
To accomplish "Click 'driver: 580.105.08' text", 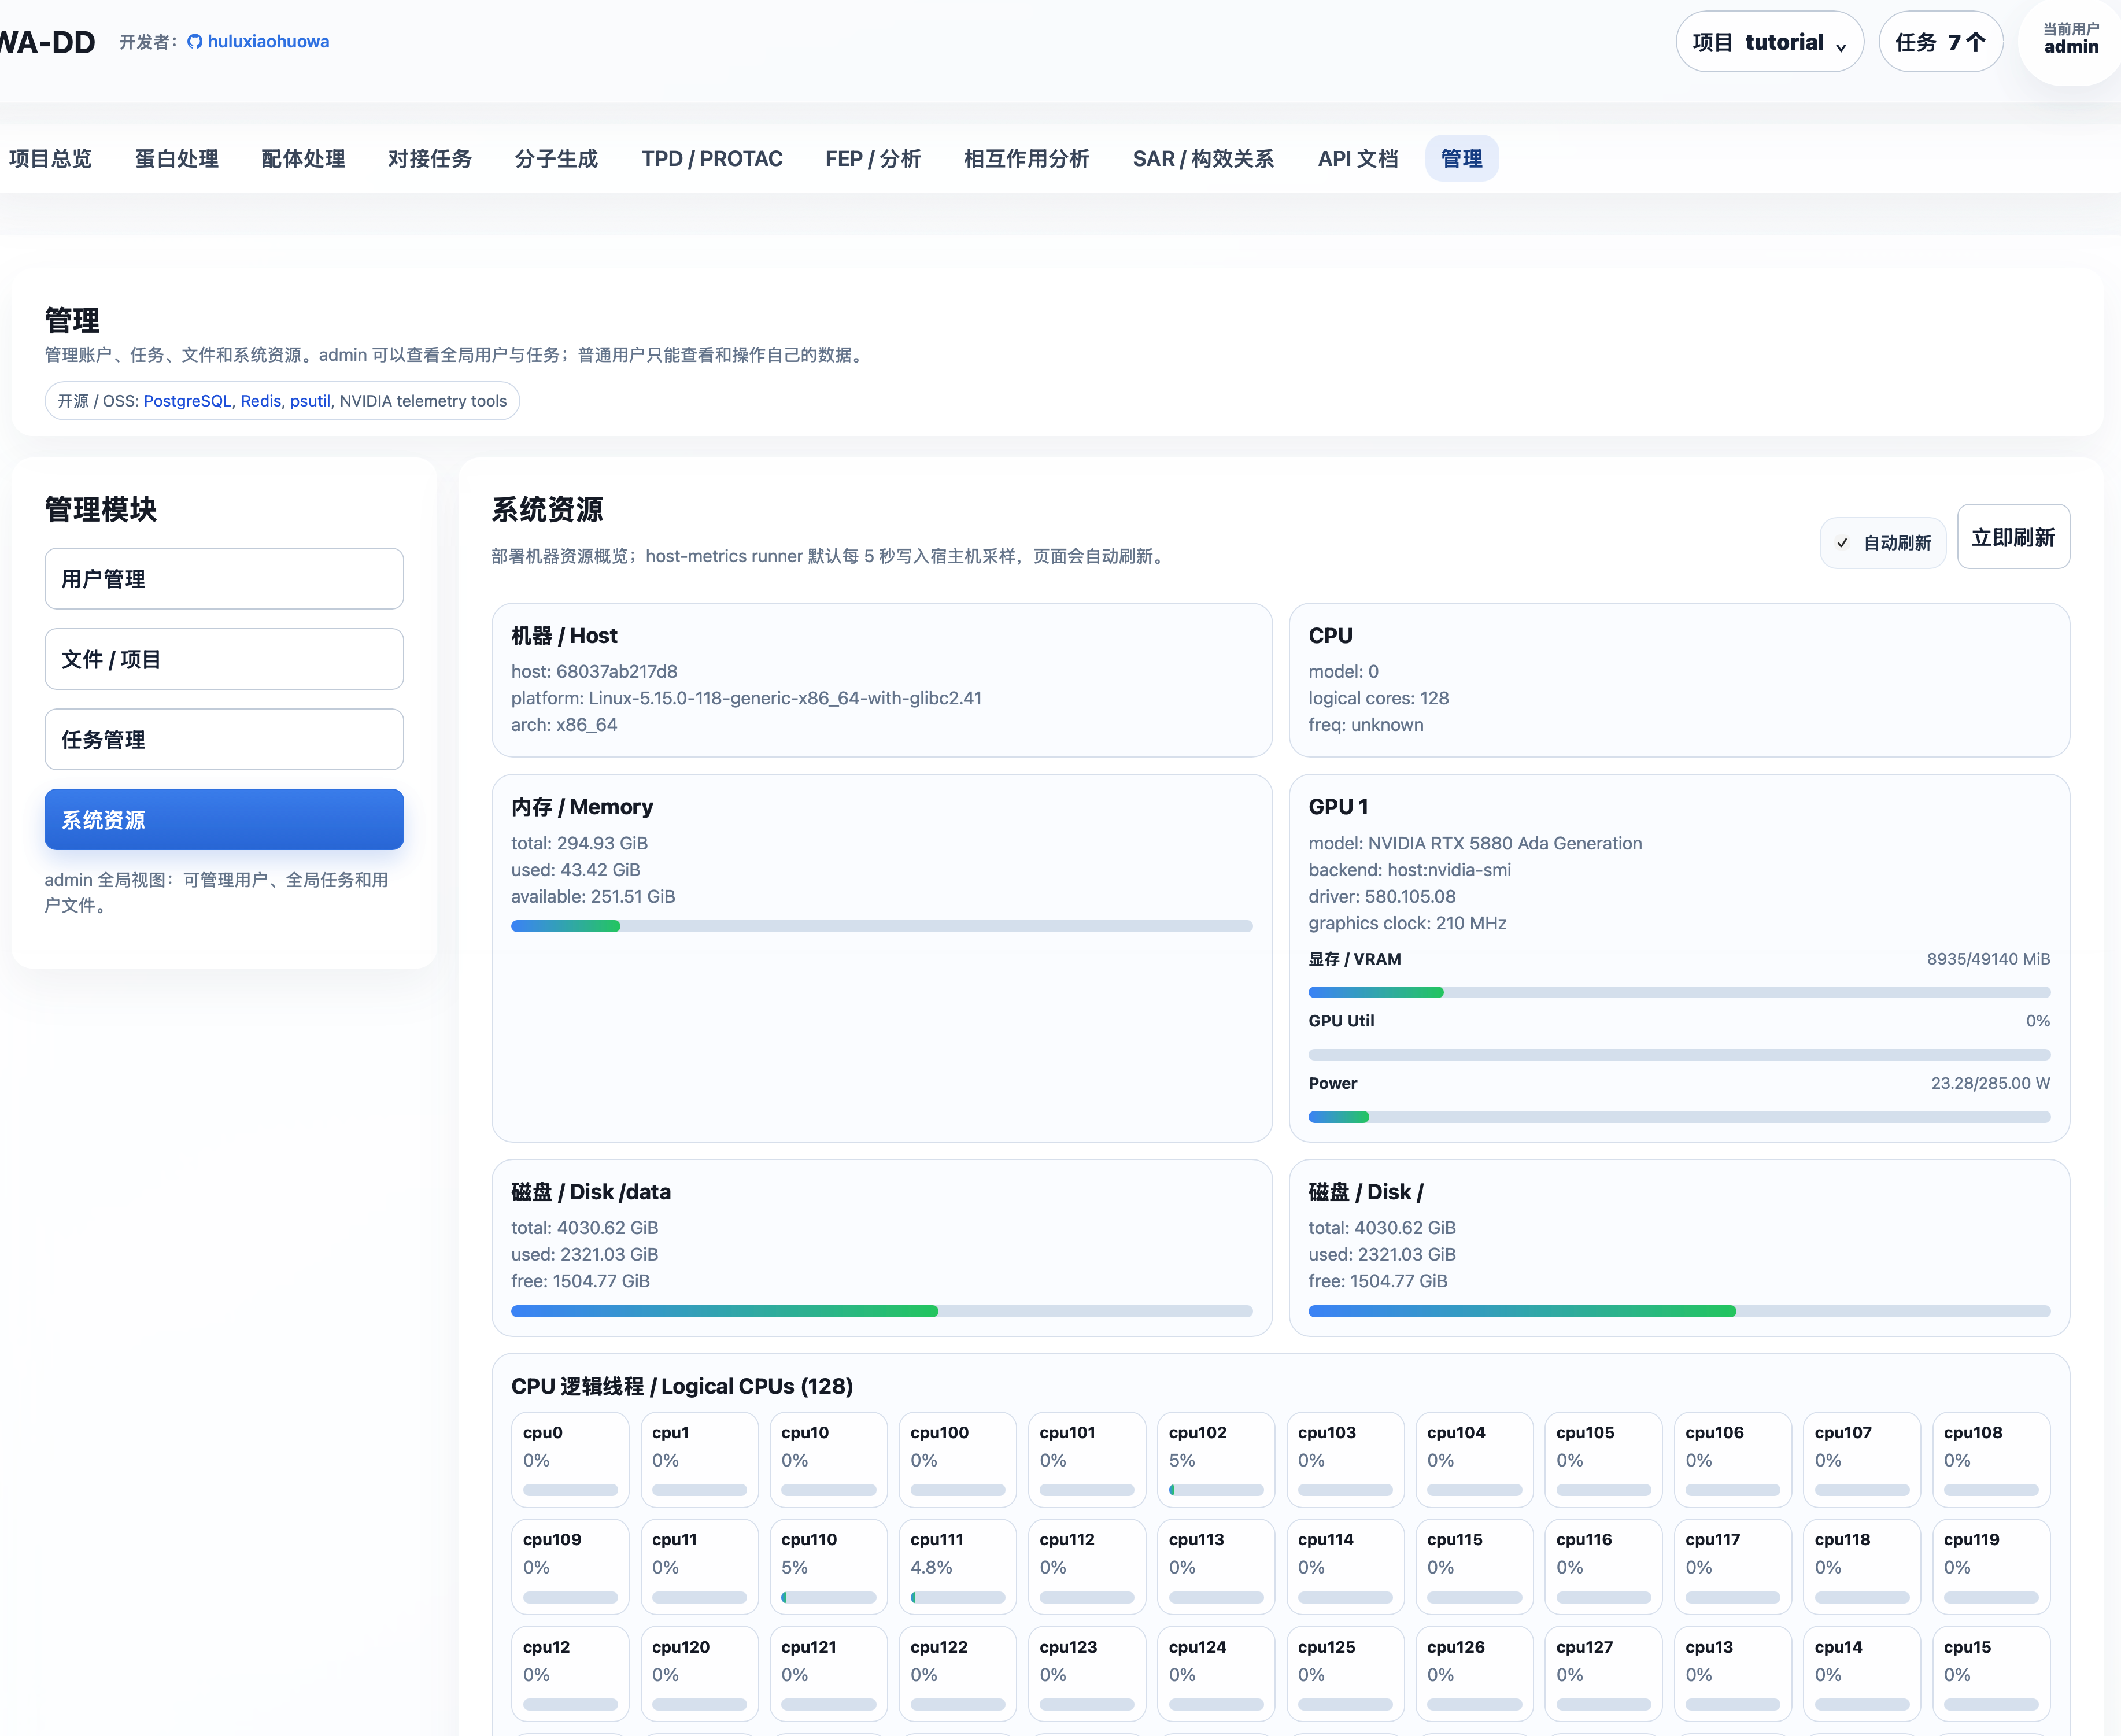I will click(1382, 896).
